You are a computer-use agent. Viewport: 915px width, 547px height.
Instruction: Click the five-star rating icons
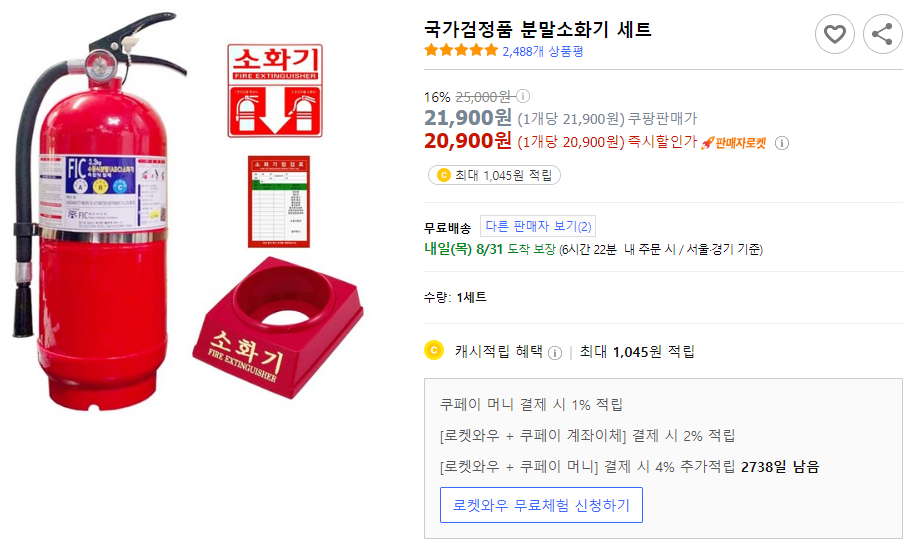[x=460, y=50]
